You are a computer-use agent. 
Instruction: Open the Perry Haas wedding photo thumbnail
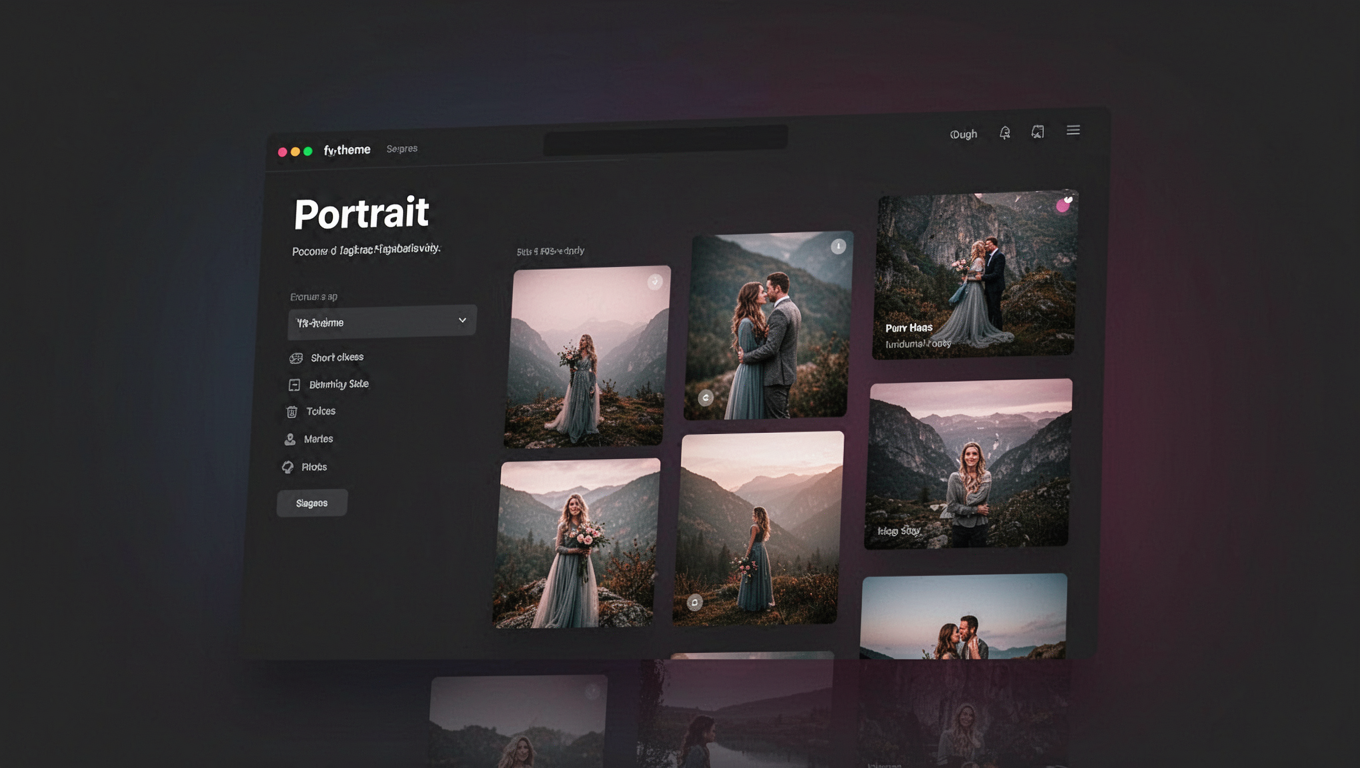pyautogui.click(x=975, y=270)
